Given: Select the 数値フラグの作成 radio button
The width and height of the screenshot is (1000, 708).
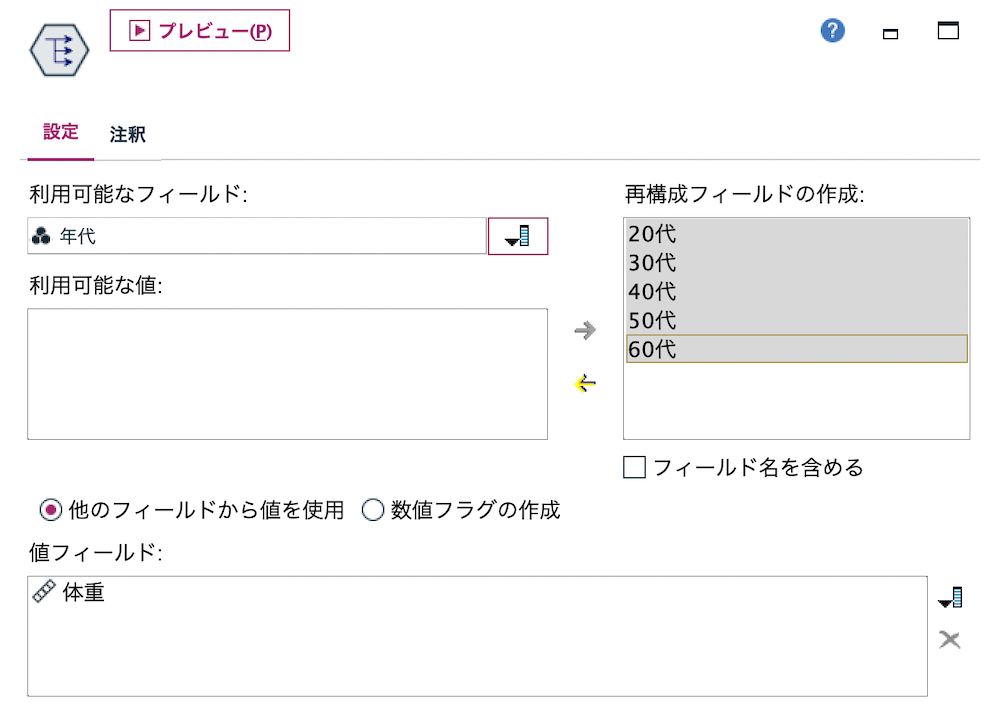Looking at the screenshot, I should 373,510.
